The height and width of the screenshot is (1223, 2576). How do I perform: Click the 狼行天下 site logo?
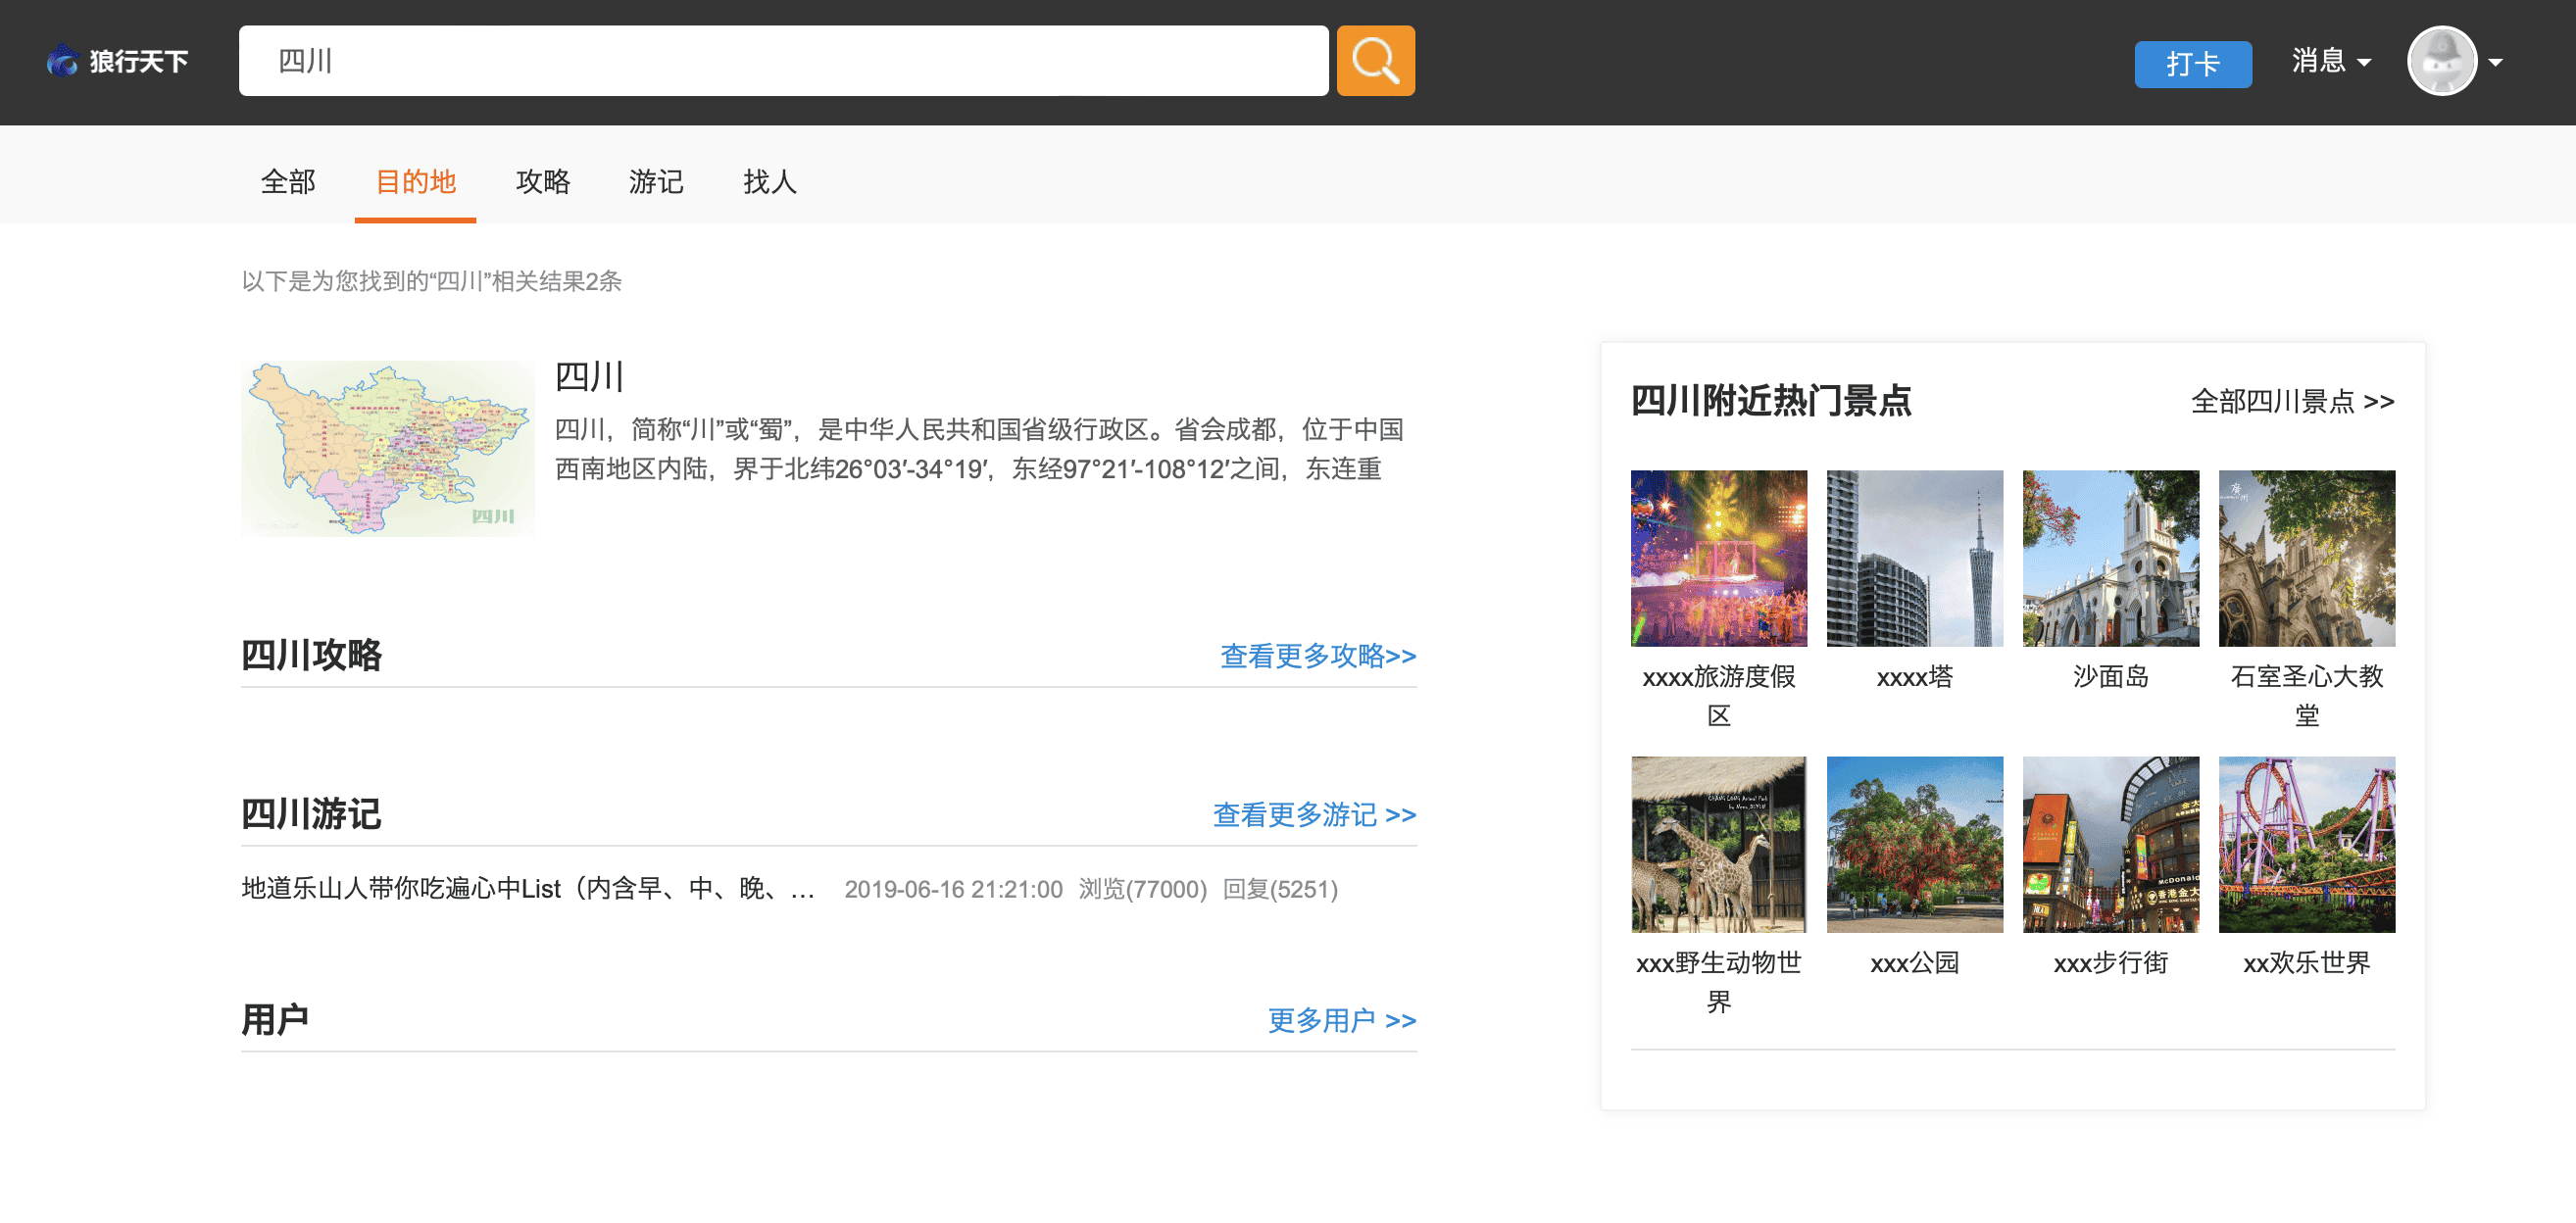[118, 61]
